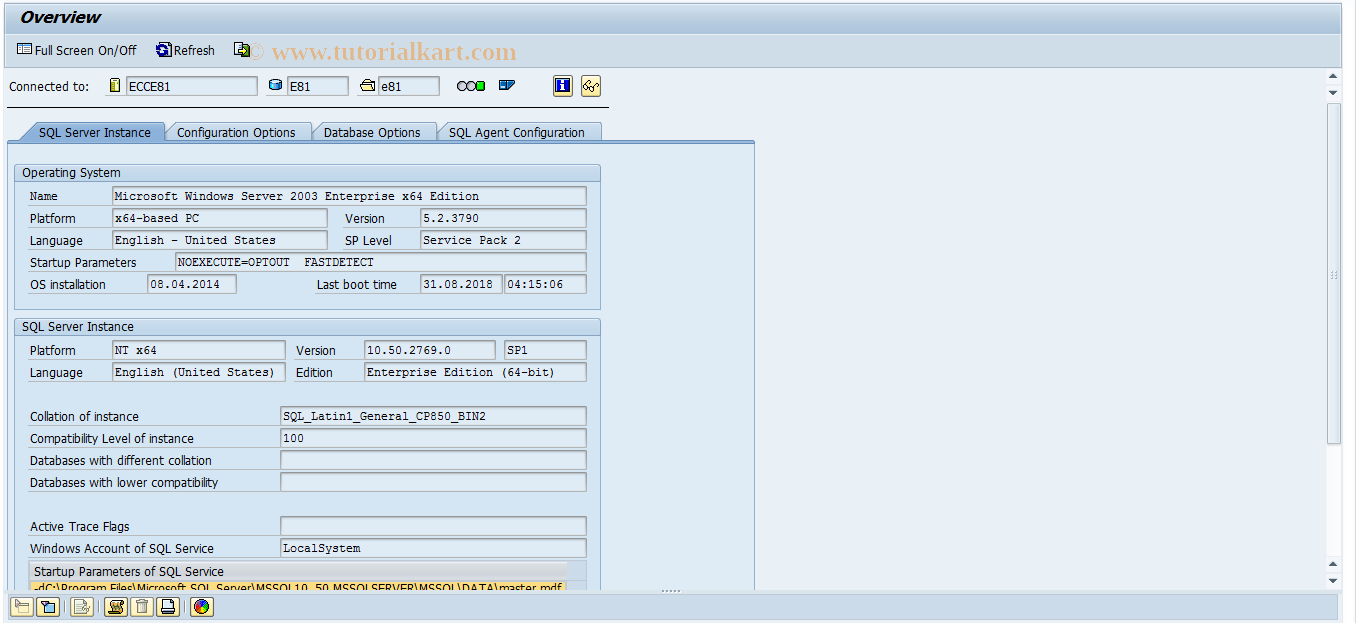
Task: Click the SQL version 10.50.2769.0 field
Action: [x=430, y=350]
